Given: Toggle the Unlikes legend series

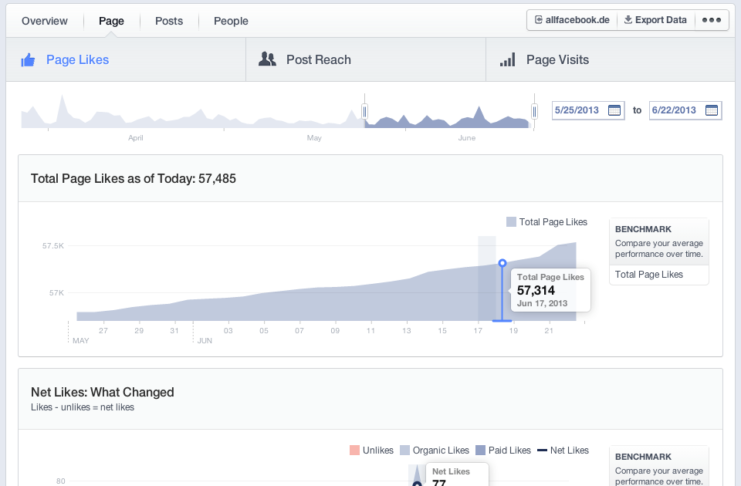Looking at the screenshot, I should tap(371, 450).
